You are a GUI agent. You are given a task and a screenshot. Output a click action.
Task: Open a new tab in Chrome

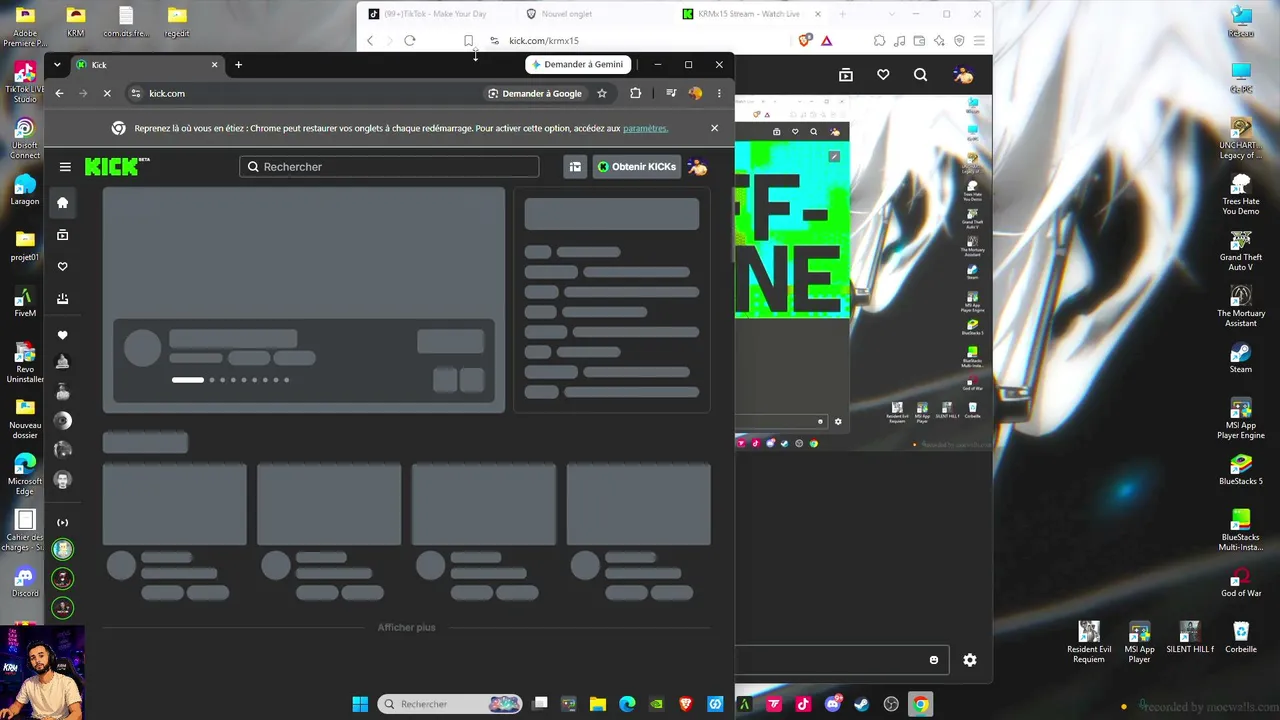(x=238, y=65)
